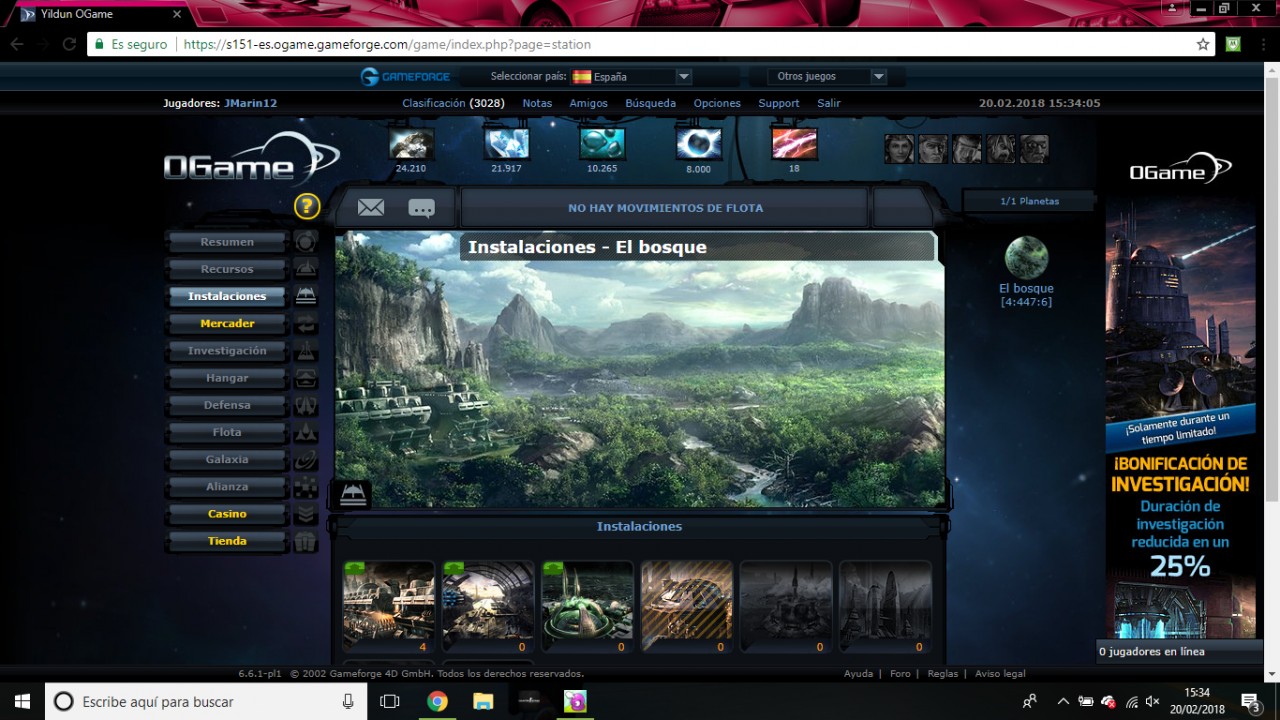Click the icon beside the Hangar menu
This screenshot has height=720, width=1280.
[x=306, y=378]
